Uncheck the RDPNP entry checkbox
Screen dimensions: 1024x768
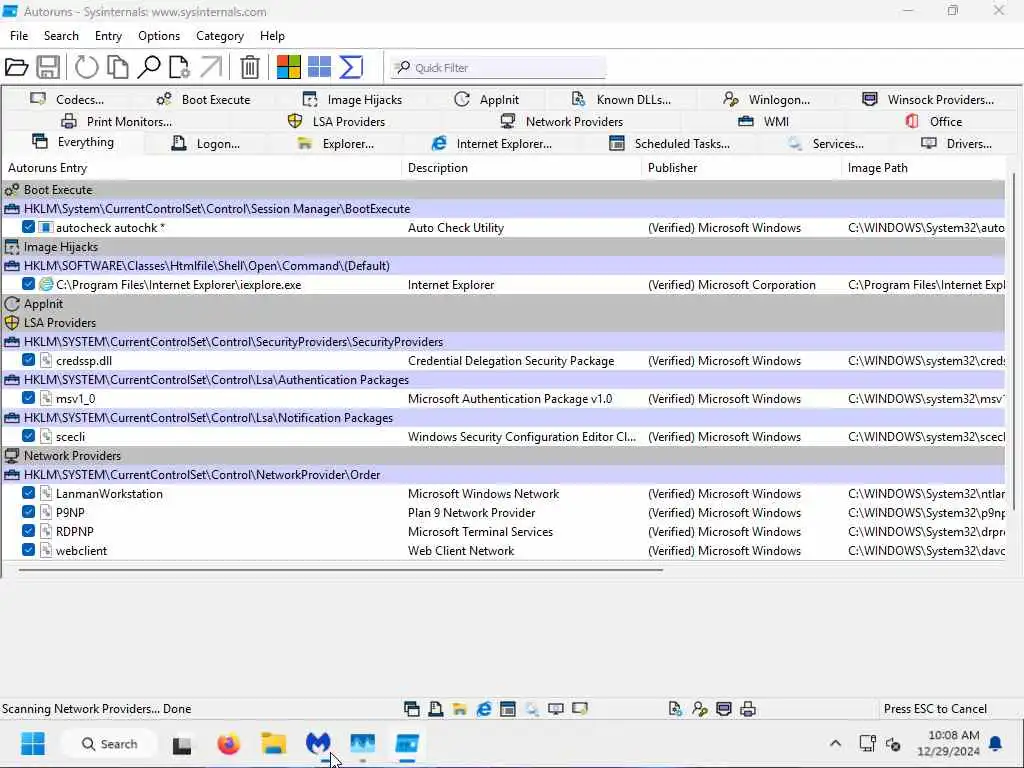[x=28, y=531]
